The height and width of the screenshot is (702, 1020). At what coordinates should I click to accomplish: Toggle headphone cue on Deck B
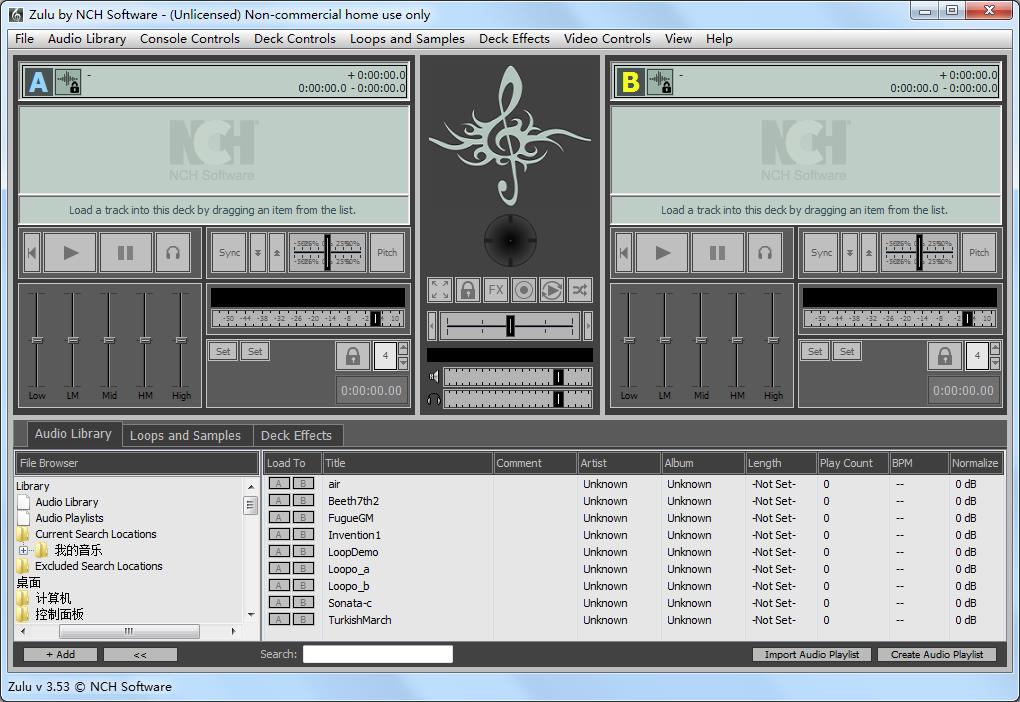765,252
